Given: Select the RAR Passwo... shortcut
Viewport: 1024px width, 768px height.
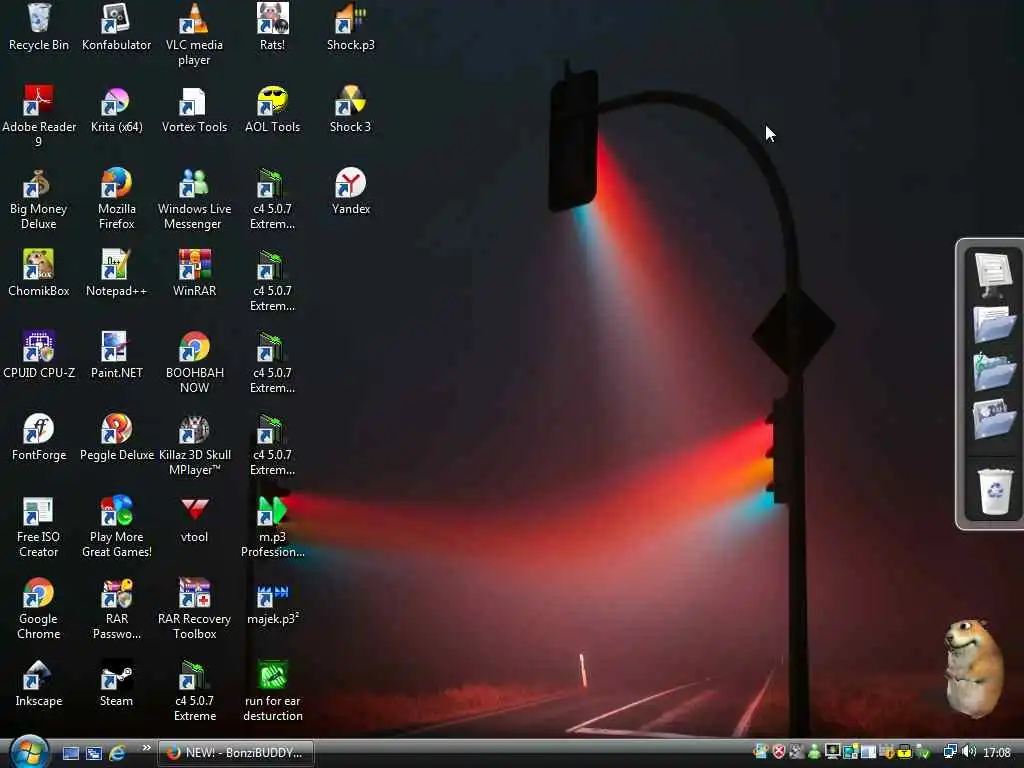Looking at the screenshot, I should coord(116,609).
